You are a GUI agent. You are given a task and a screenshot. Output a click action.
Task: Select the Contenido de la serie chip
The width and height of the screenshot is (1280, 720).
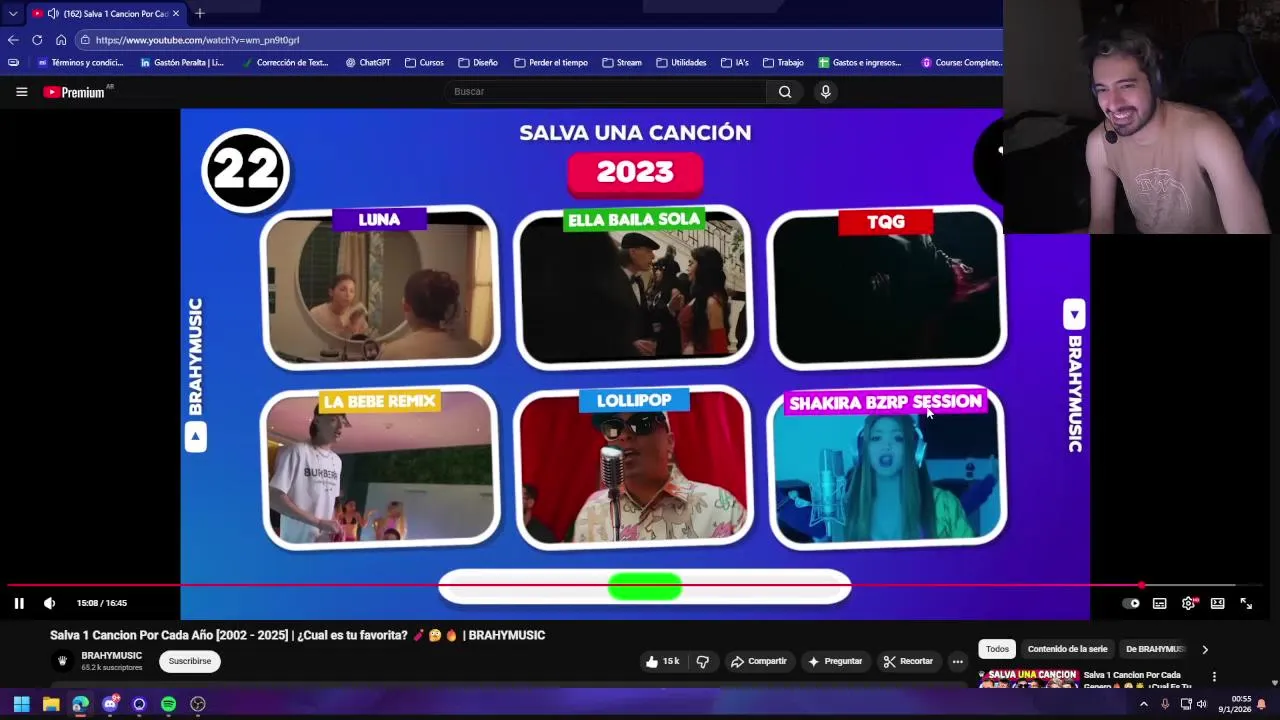1067,649
